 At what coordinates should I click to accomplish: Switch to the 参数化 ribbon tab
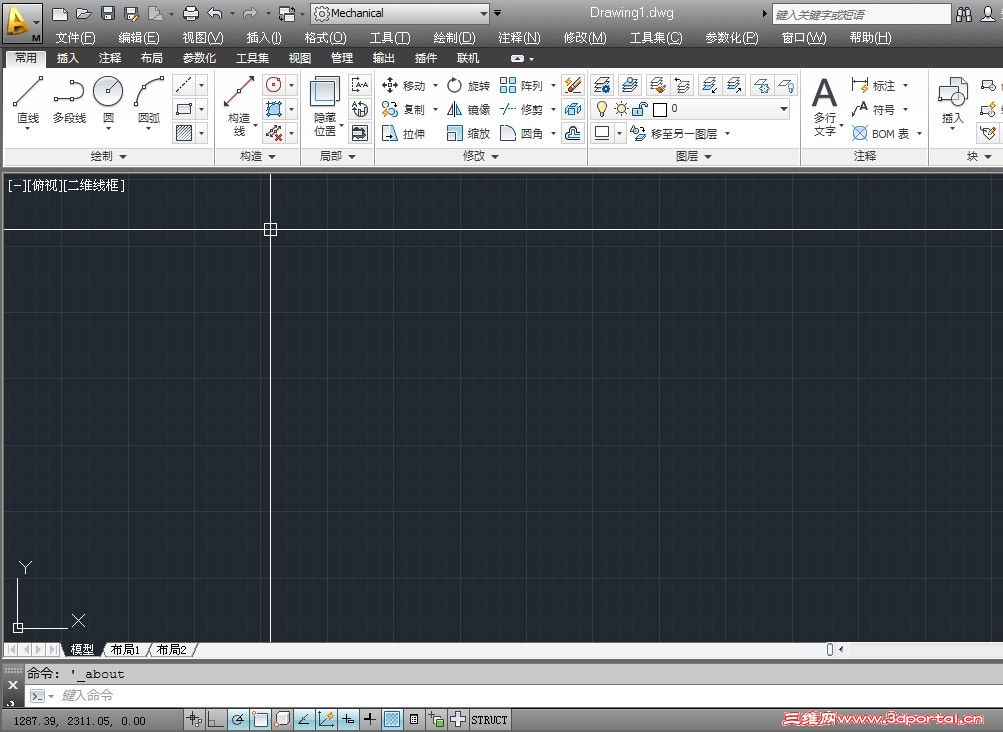pyautogui.click(x=199, y=58)
